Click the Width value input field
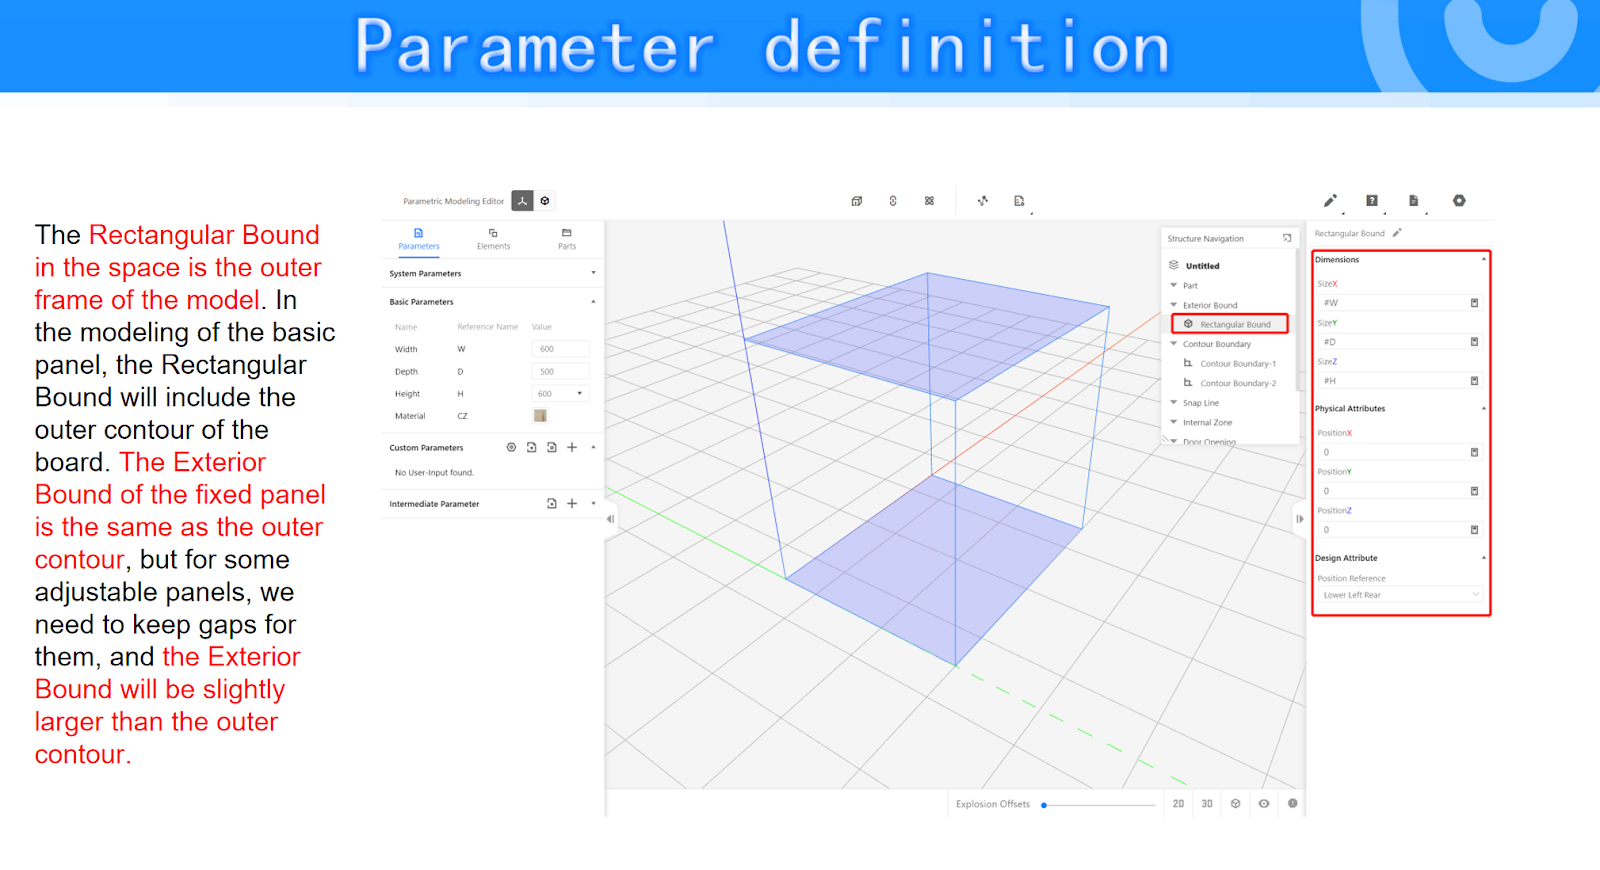 click(x=560, y=349)
